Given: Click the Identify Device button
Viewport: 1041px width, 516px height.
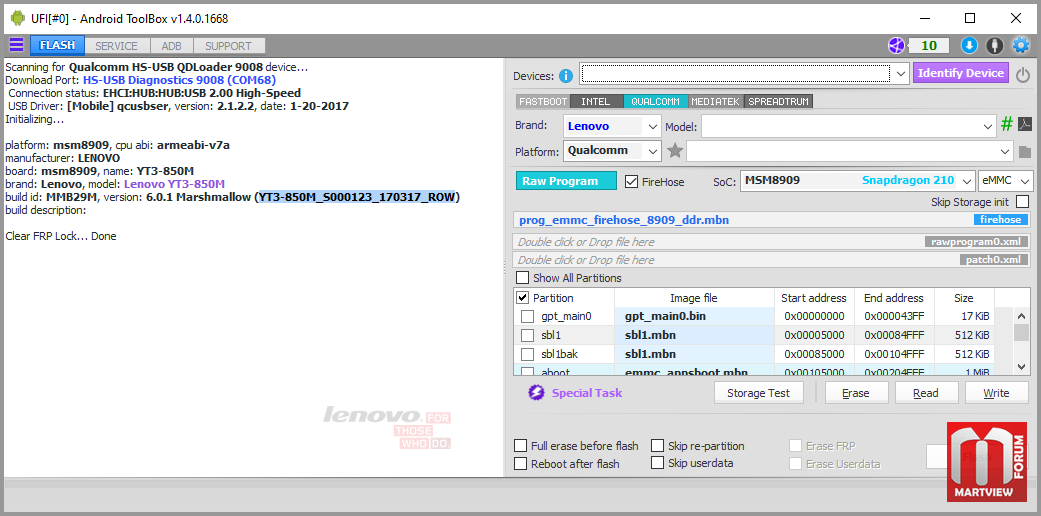Looking at the screenshot, I should coord(961,73).
